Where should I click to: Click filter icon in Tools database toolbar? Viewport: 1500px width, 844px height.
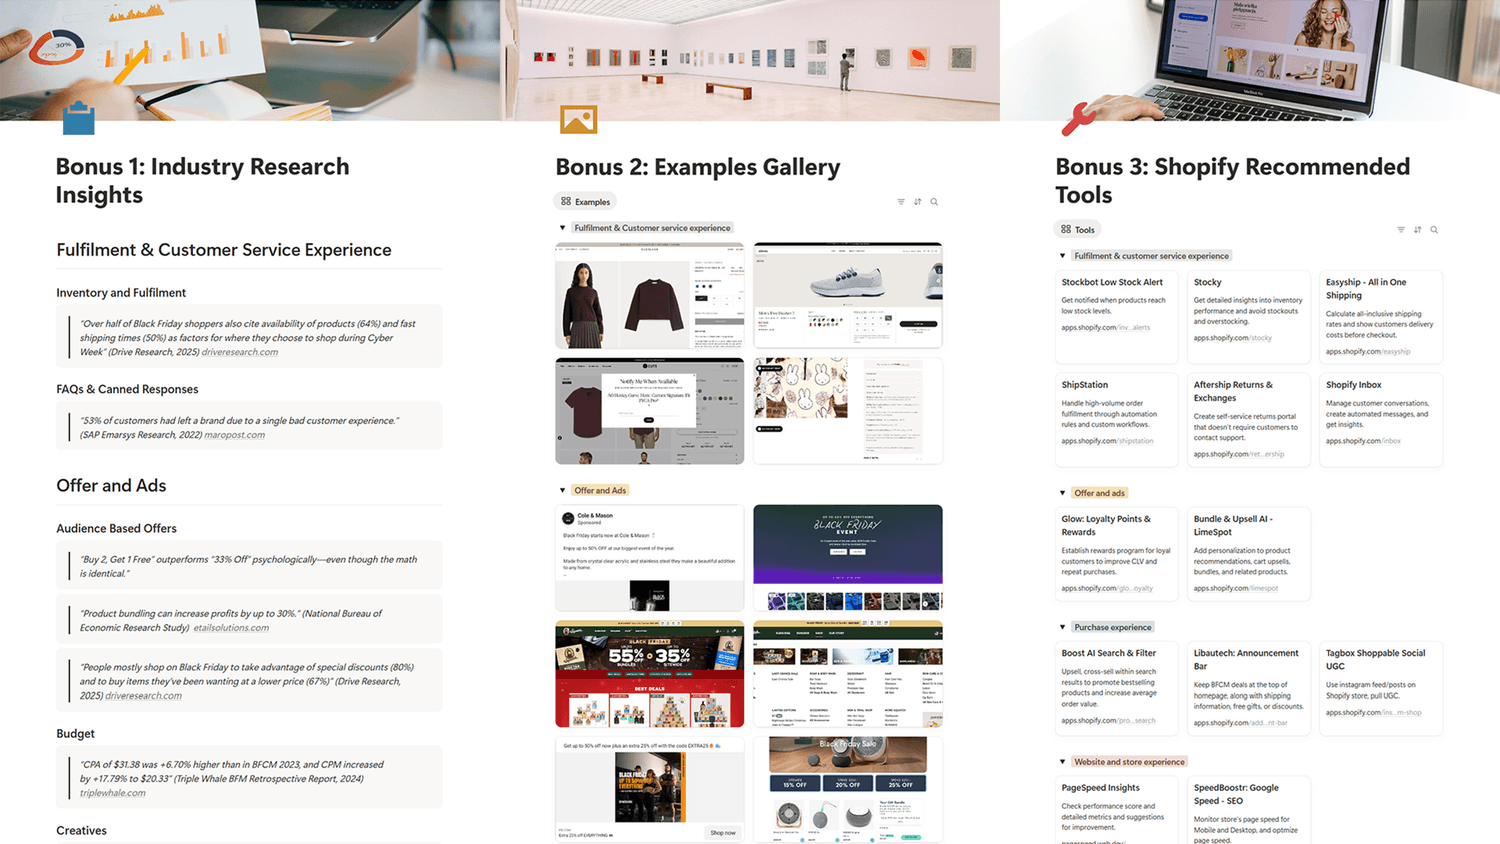[1401, 230]
